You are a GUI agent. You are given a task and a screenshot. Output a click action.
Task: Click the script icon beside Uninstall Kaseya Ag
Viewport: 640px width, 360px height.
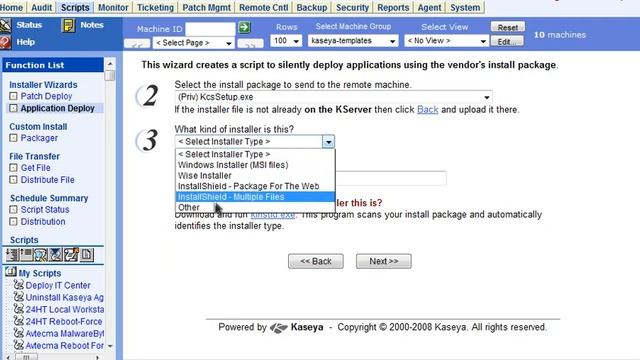point(18,297)
